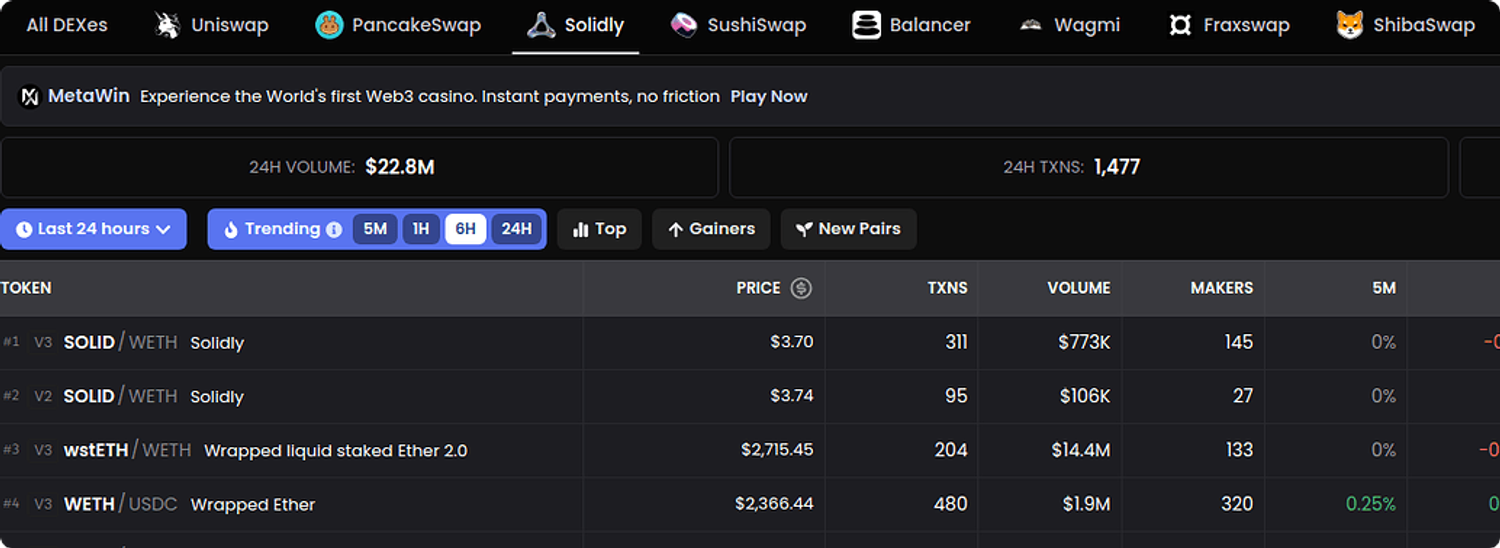Viewport: 1500px width, 548px height.
Task: Sort the table by TXNS column
Action: [947, 288]
